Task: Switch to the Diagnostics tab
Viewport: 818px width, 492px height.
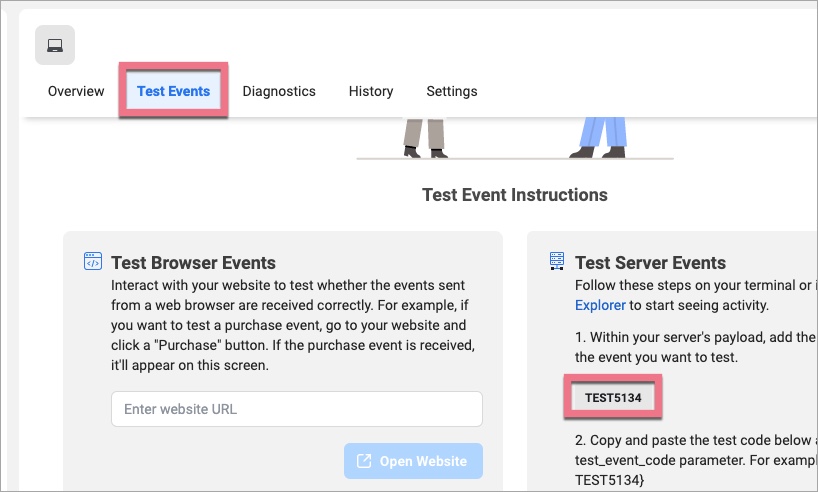Action: click(x=279, y=91)
